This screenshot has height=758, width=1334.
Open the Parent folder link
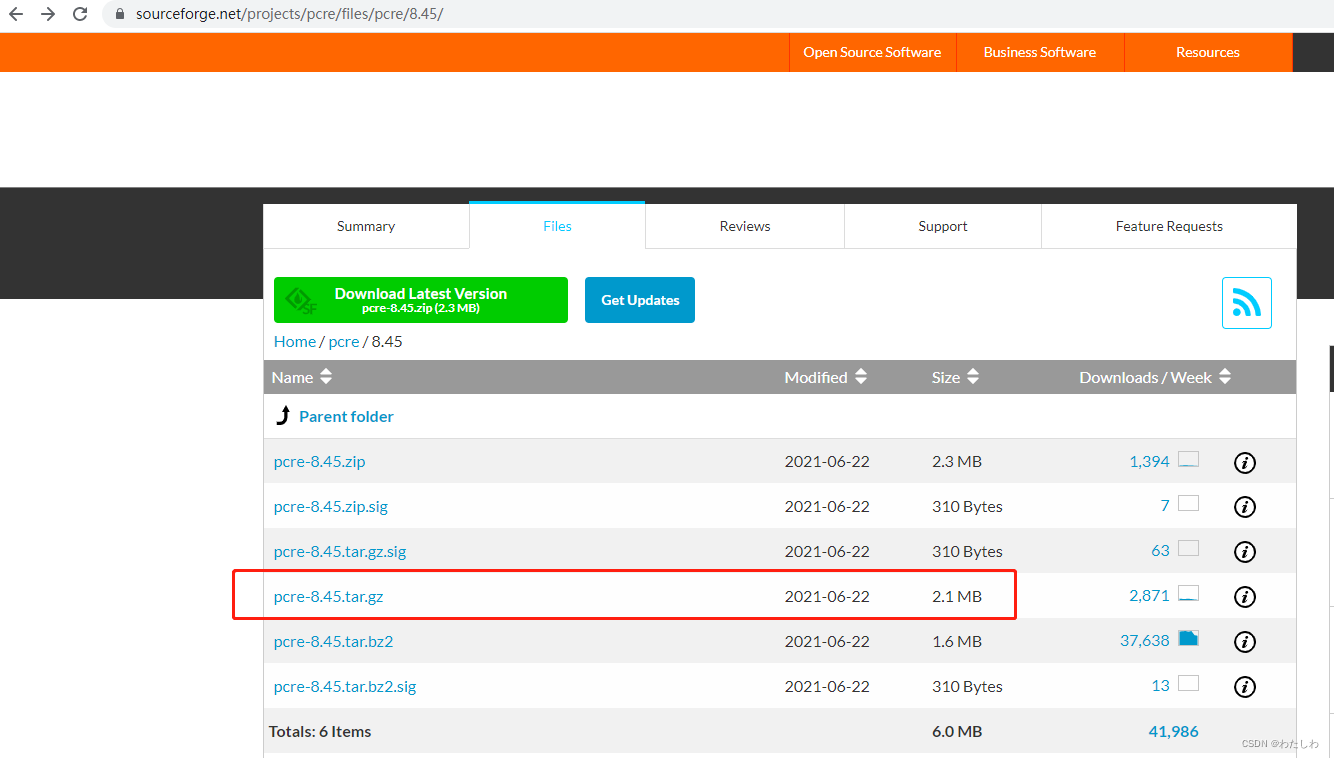(346, 416)
